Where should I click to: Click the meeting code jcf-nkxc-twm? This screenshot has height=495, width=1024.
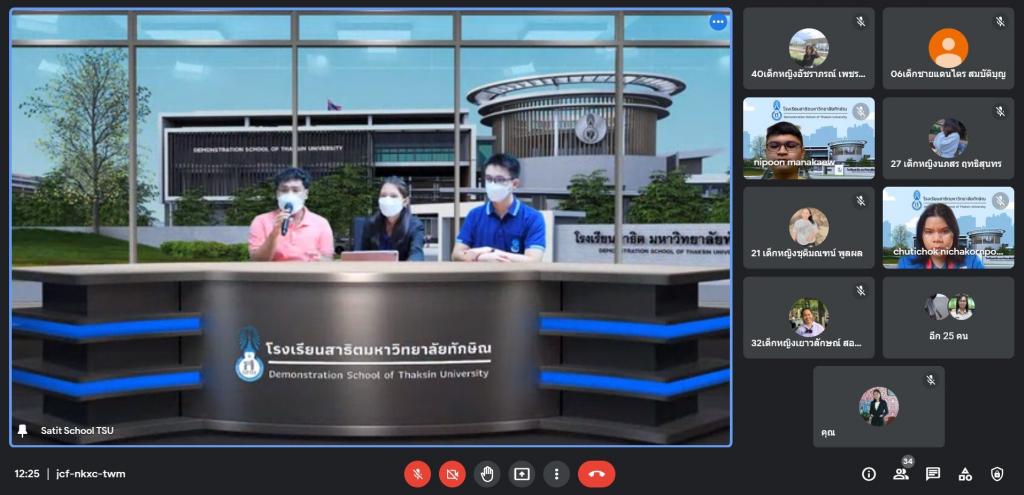click(91, 474)
